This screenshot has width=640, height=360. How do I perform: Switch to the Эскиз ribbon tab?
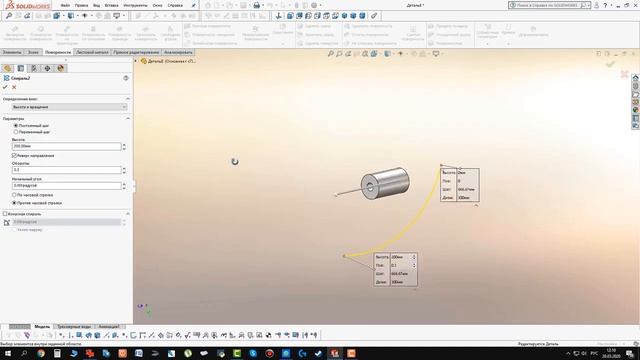point(33,52)
